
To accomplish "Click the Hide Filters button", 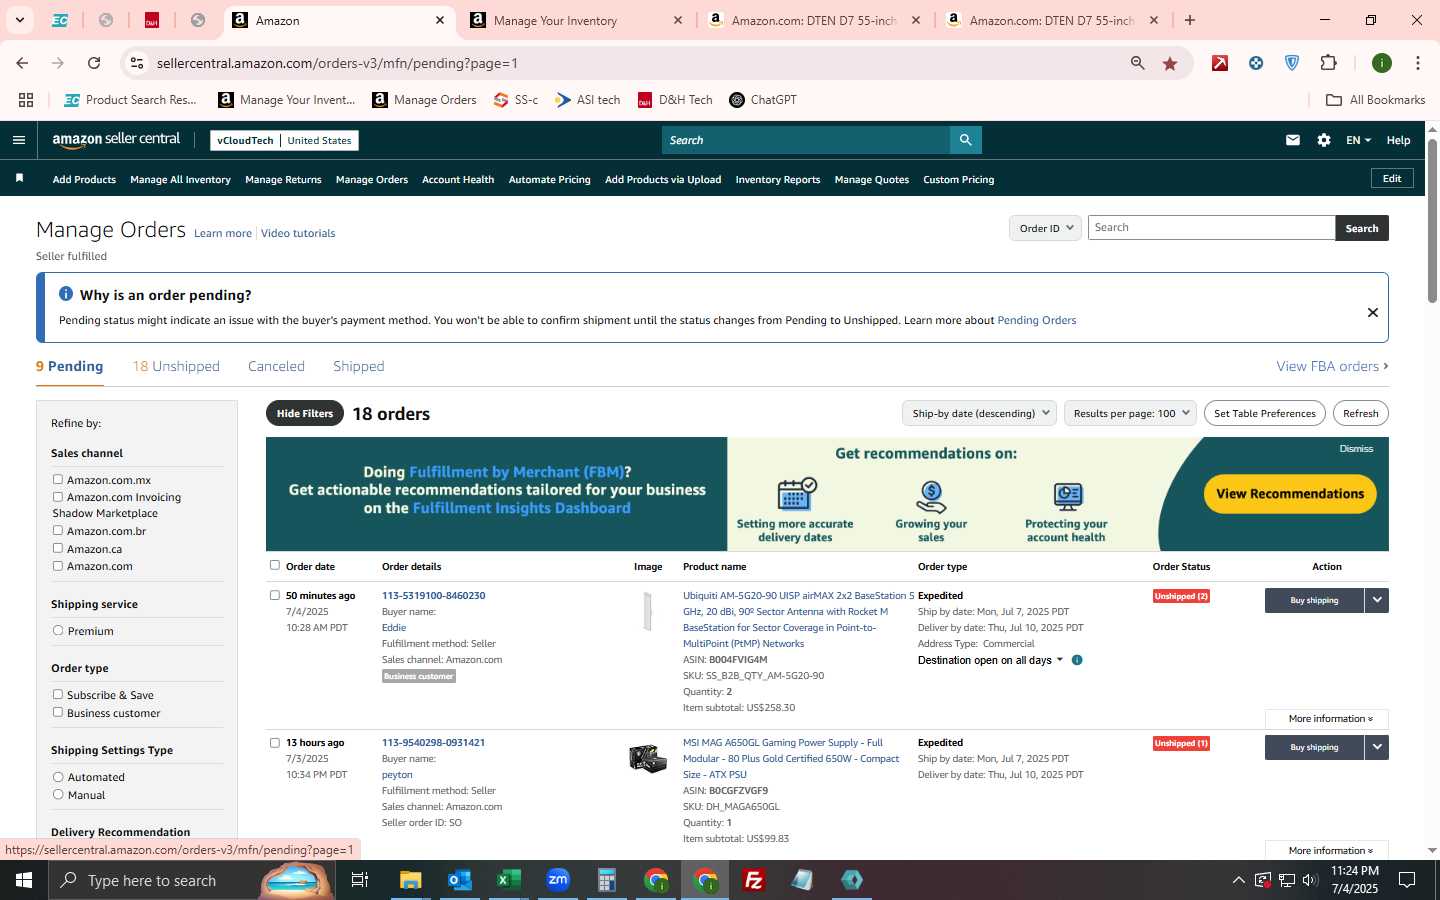I will [x=305, y=413].
